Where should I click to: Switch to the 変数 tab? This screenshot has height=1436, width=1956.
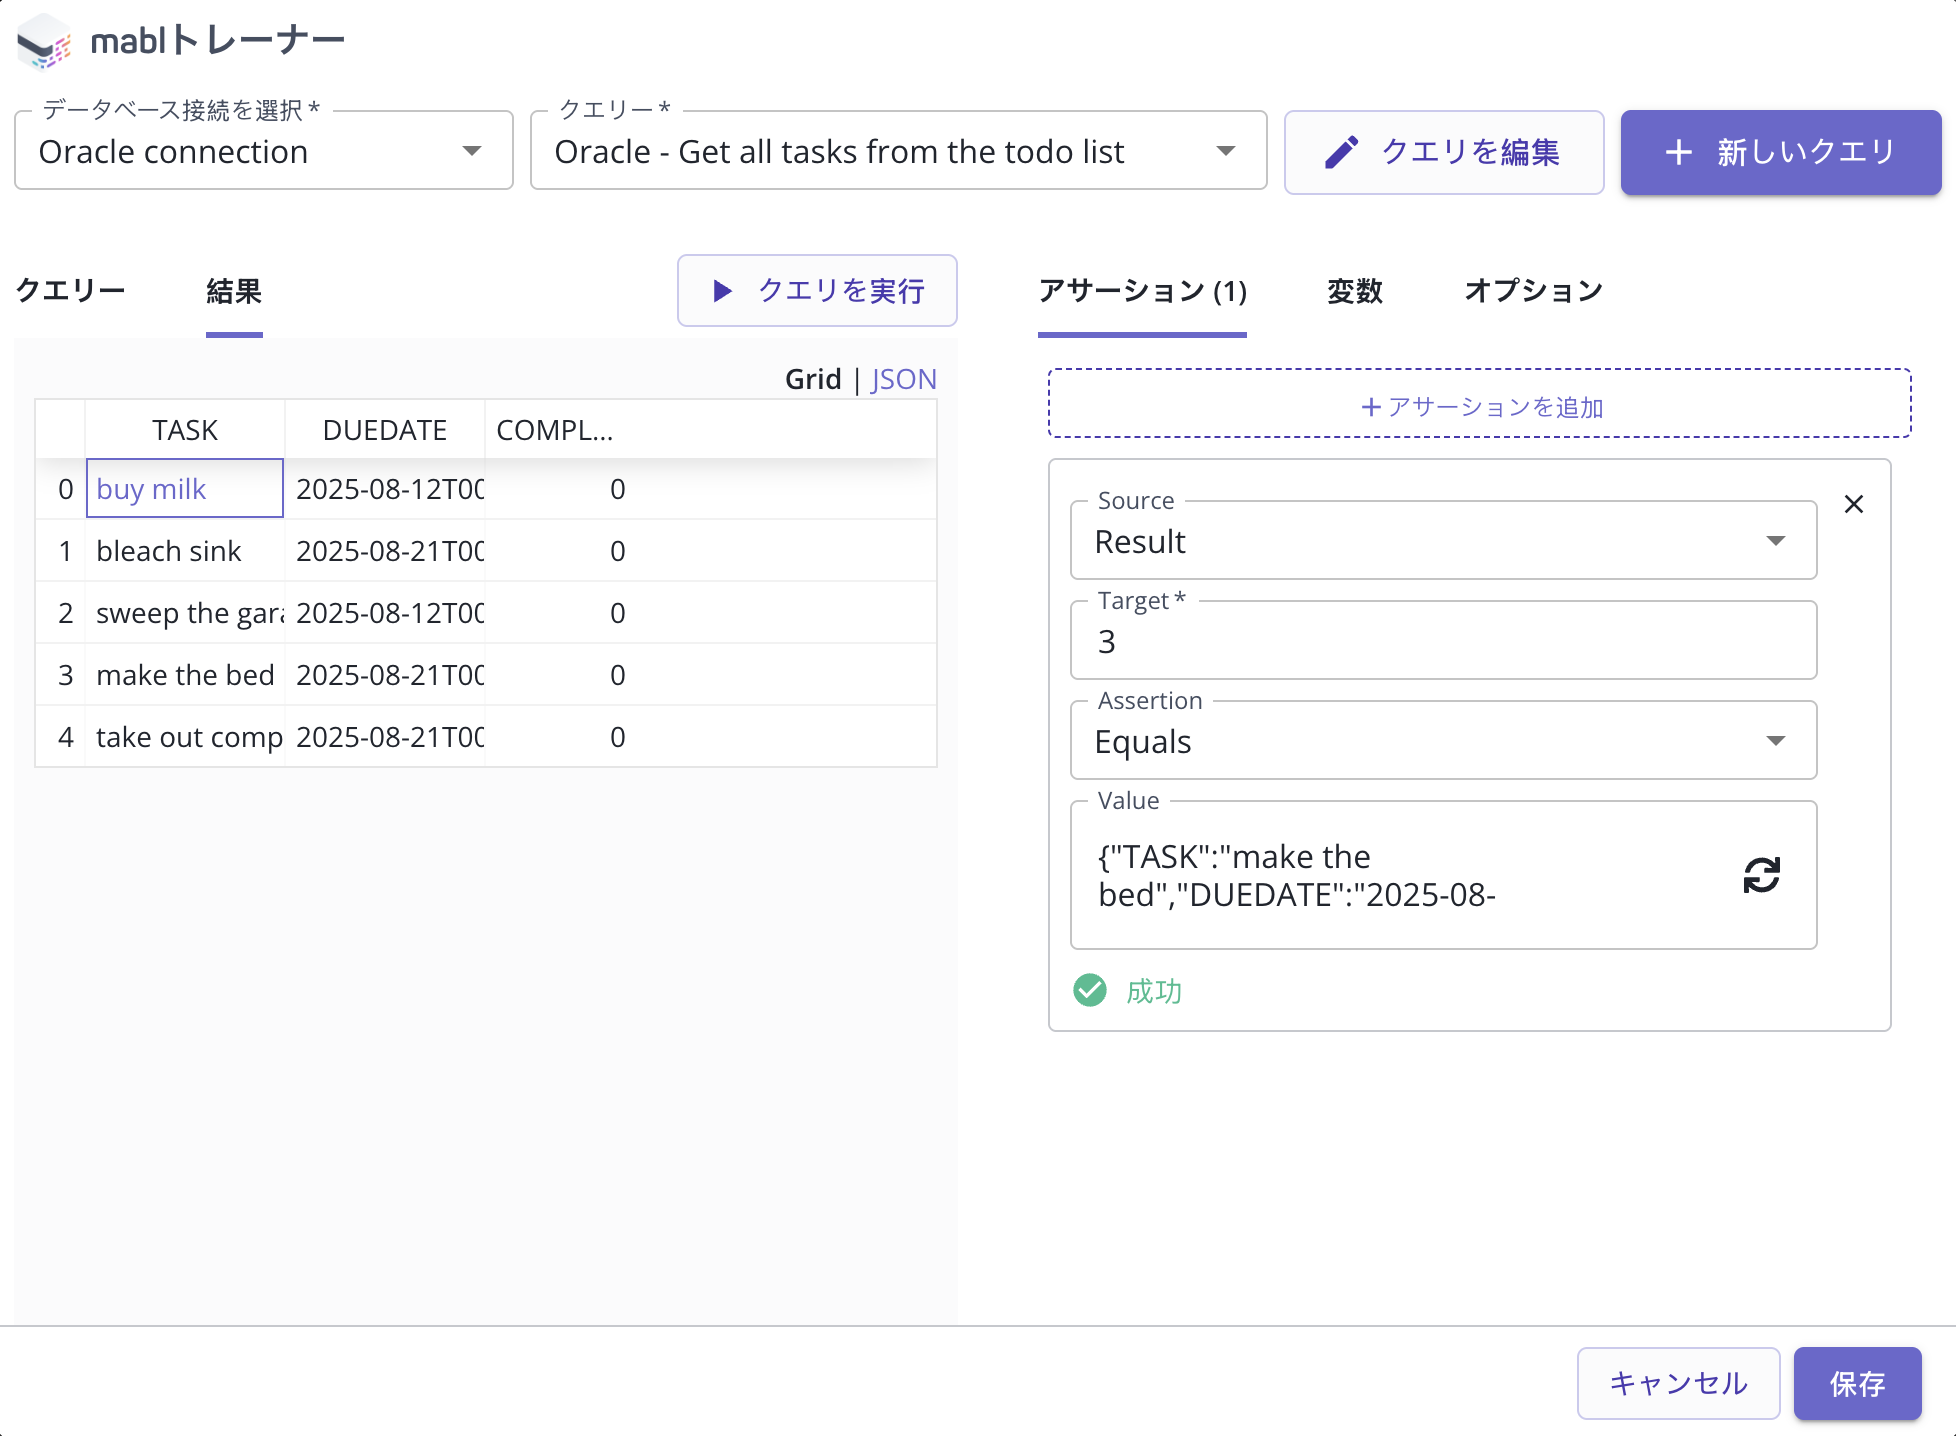click(1354, 291)
